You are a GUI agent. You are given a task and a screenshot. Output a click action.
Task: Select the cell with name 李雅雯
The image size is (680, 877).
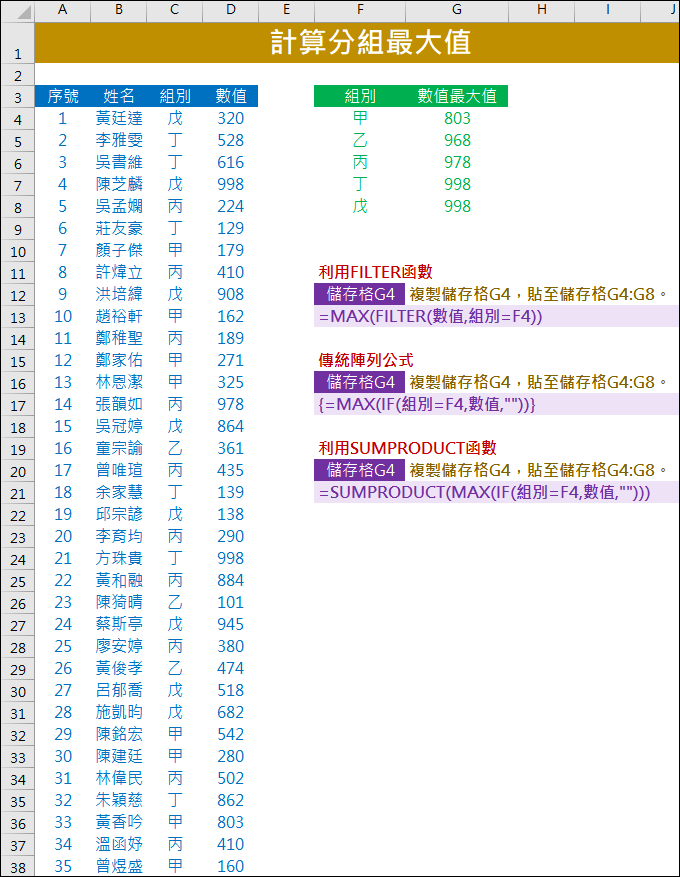point(119,140)
